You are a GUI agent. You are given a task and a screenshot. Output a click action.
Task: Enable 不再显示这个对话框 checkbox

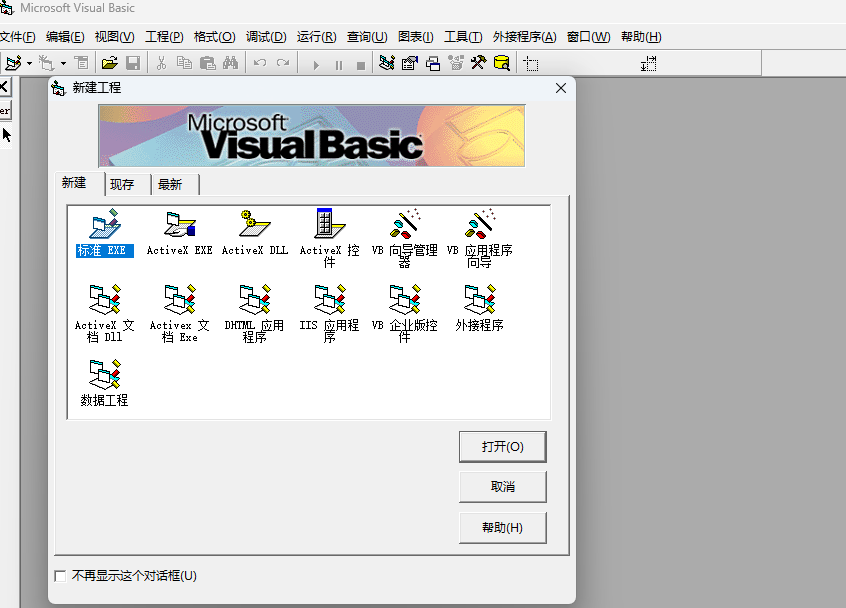point(60,576)
